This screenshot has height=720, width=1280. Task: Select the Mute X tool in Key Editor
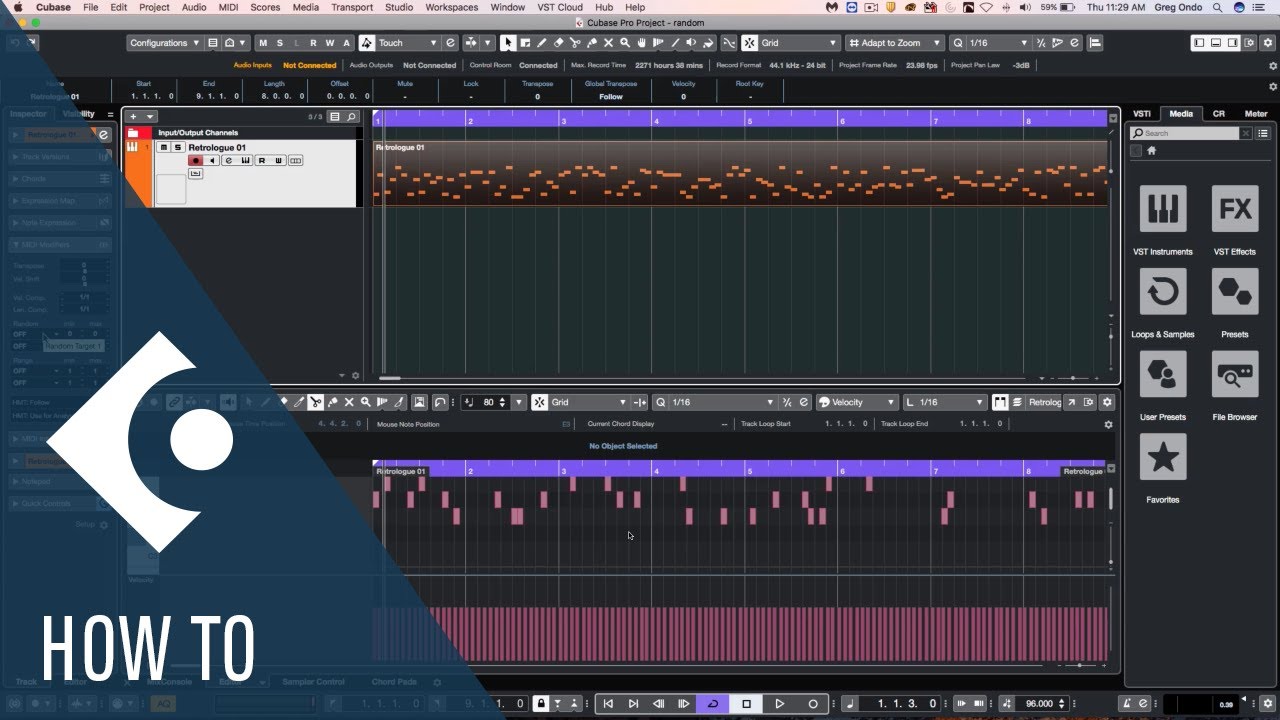point(349,402)
